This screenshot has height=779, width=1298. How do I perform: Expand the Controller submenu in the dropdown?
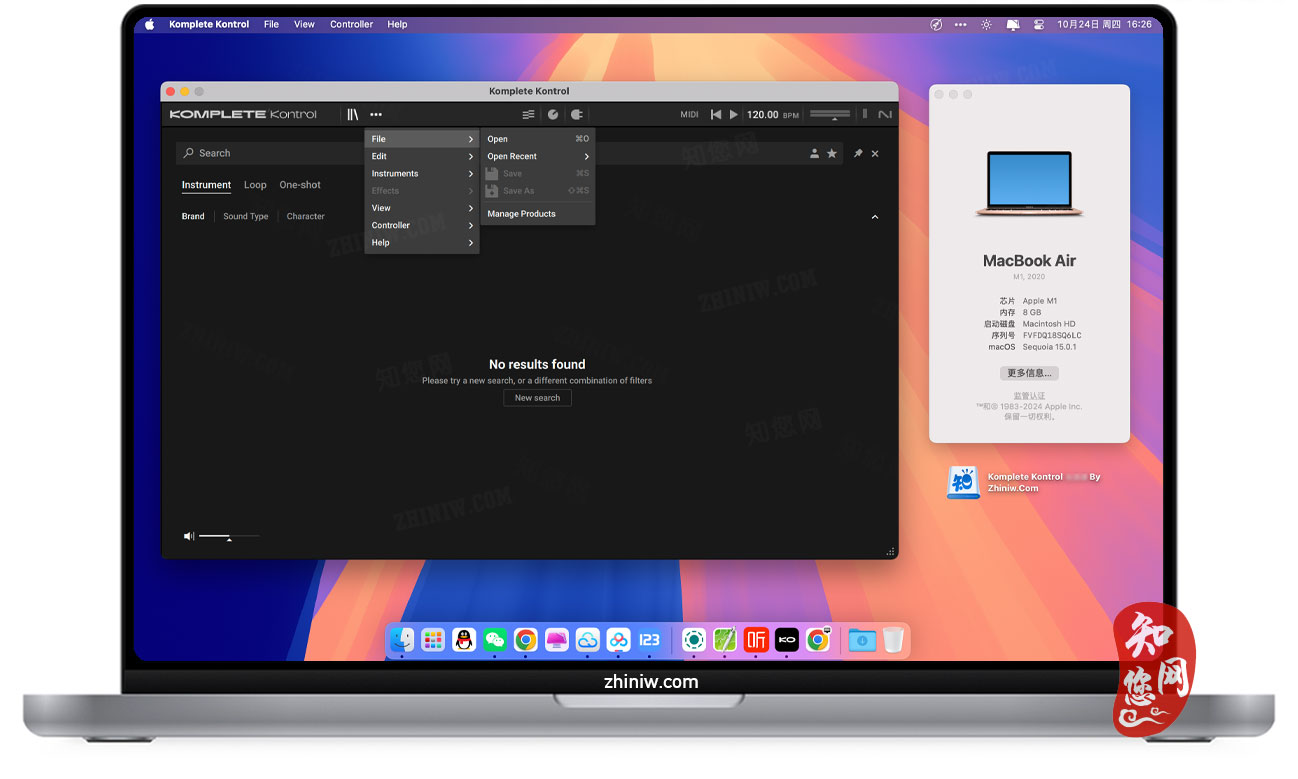422,225
